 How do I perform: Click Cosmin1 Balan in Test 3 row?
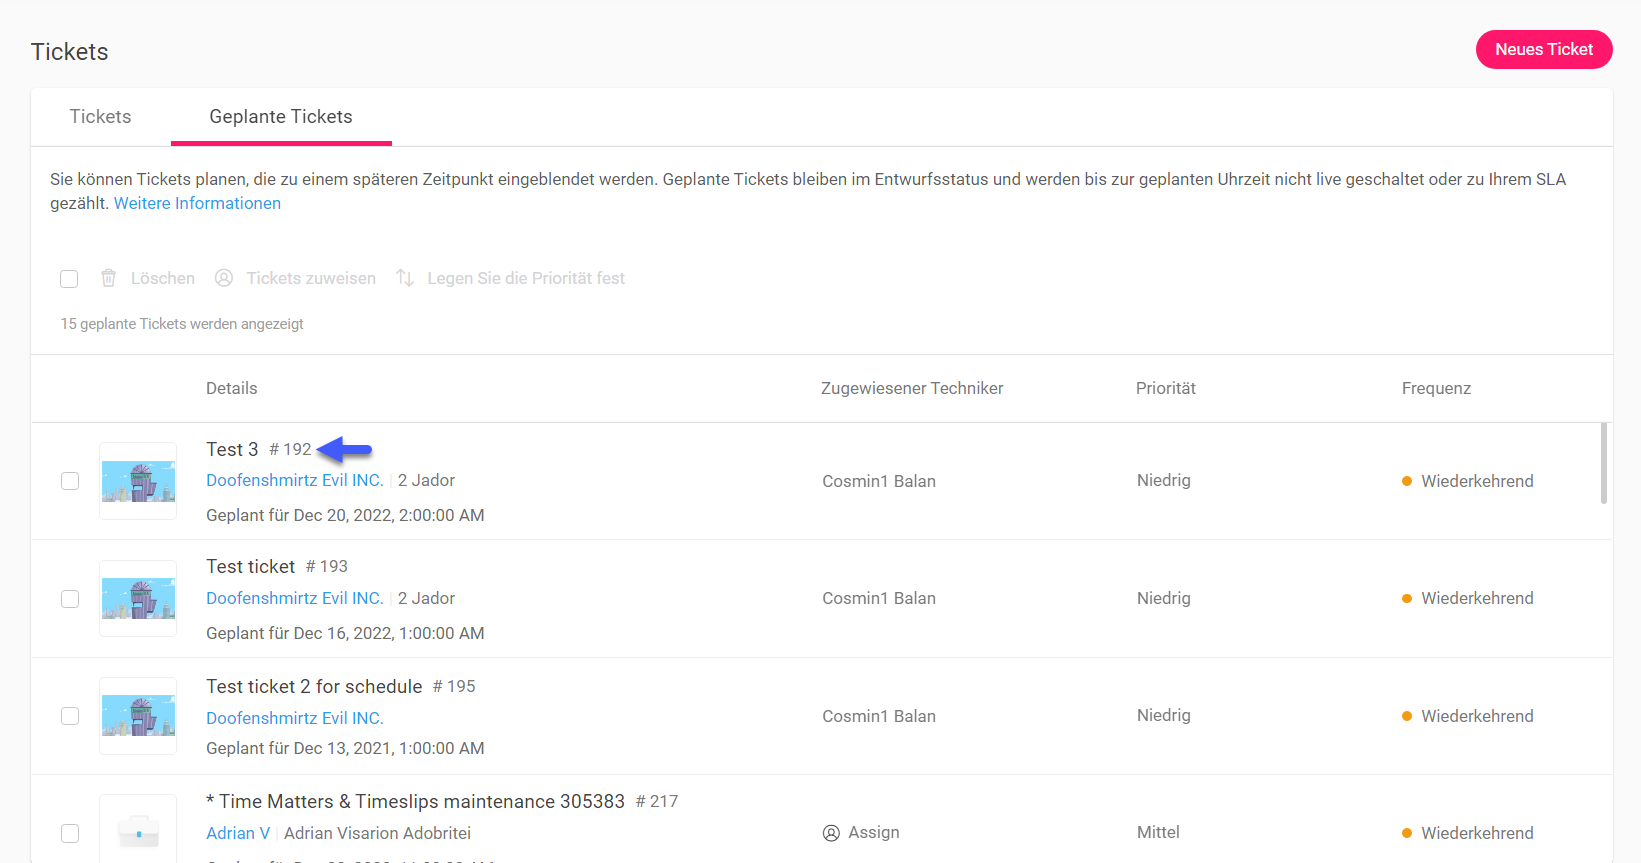(879, 481)
